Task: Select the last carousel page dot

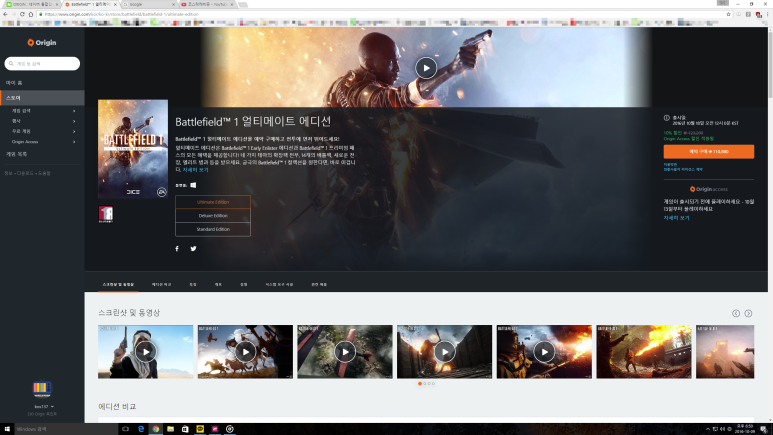Action: pos(433,384)
